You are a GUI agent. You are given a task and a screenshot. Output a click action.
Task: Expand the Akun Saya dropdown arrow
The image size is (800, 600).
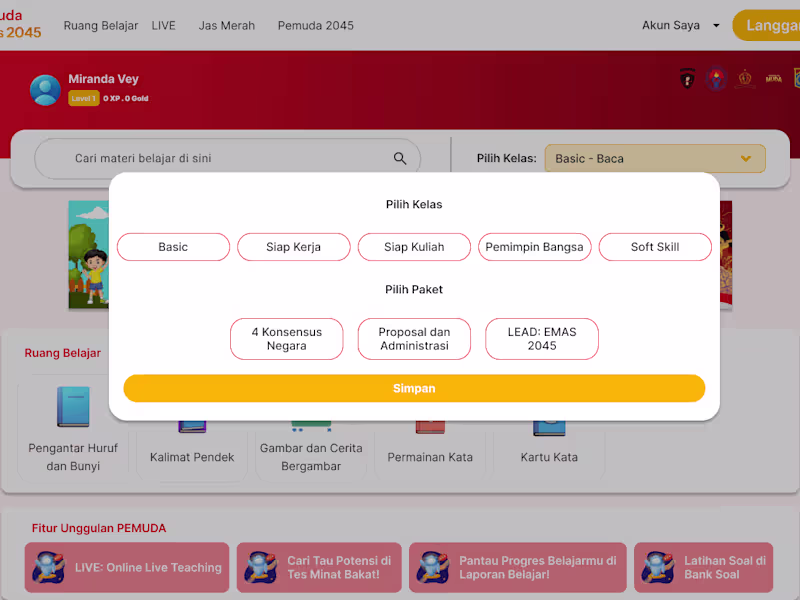[716, 26]
